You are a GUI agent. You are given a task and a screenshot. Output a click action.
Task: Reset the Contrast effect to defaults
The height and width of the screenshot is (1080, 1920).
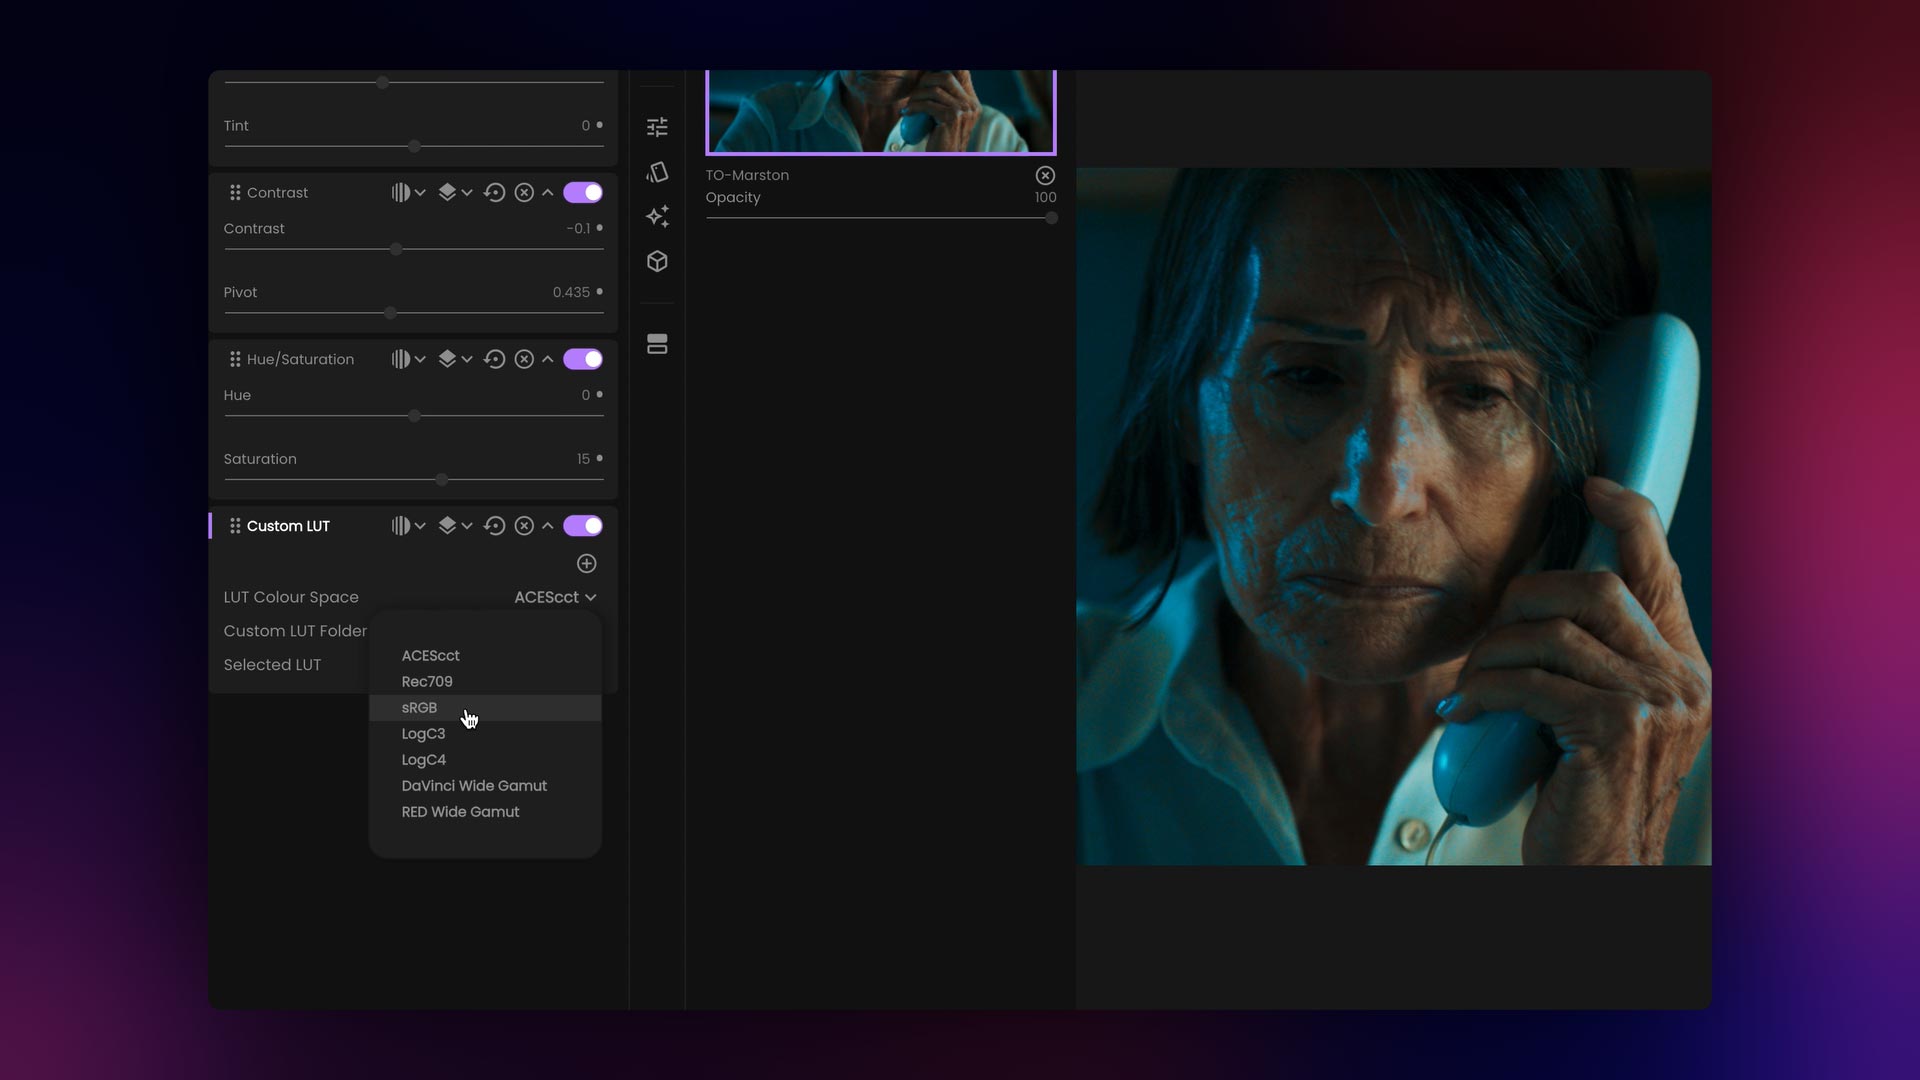point(495,192)
